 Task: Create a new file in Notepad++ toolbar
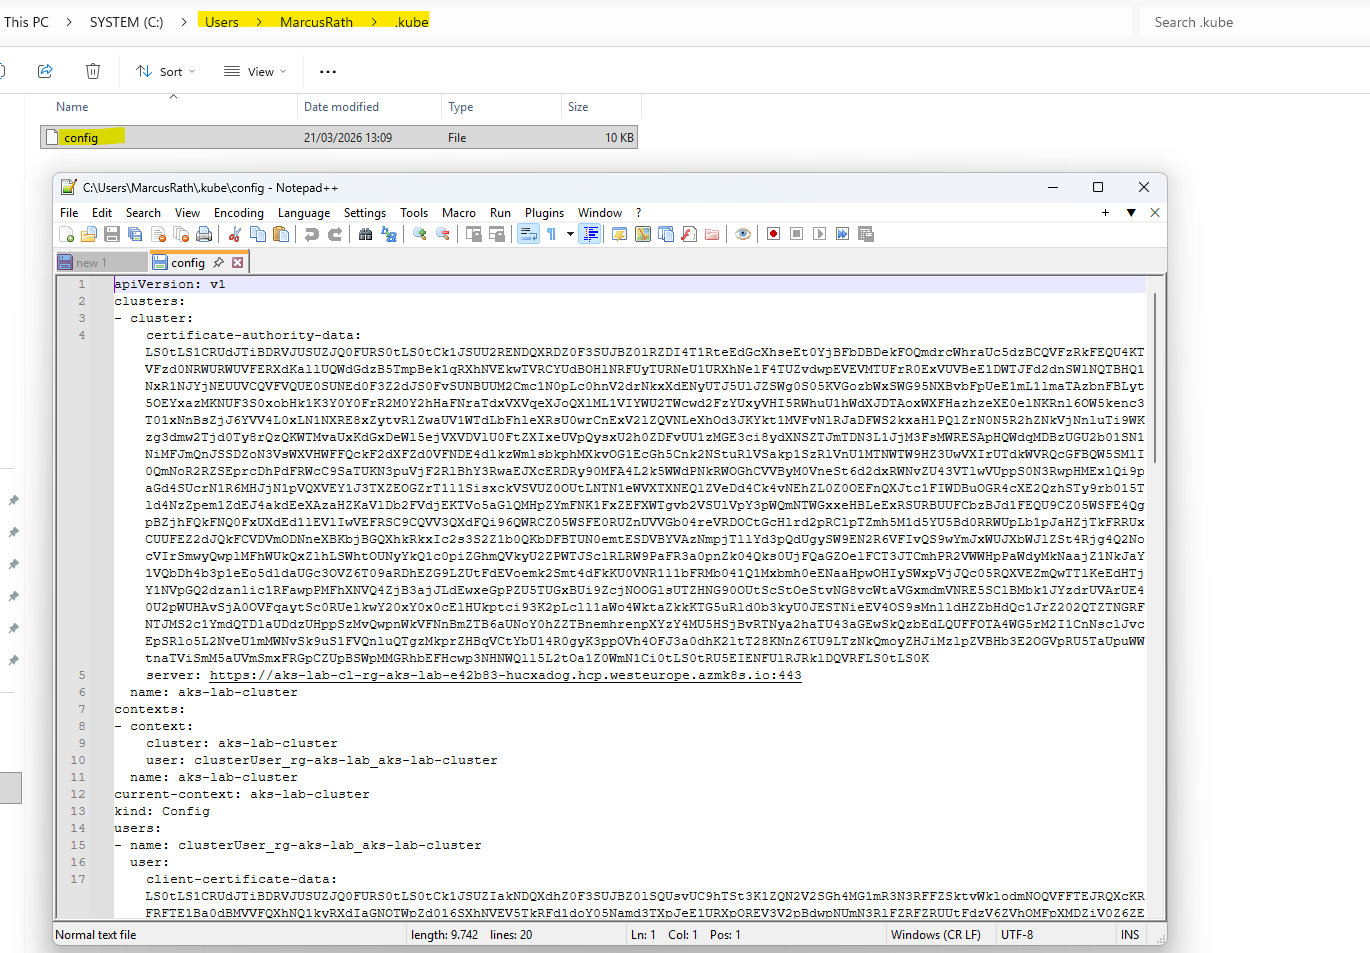coord(67,234)
